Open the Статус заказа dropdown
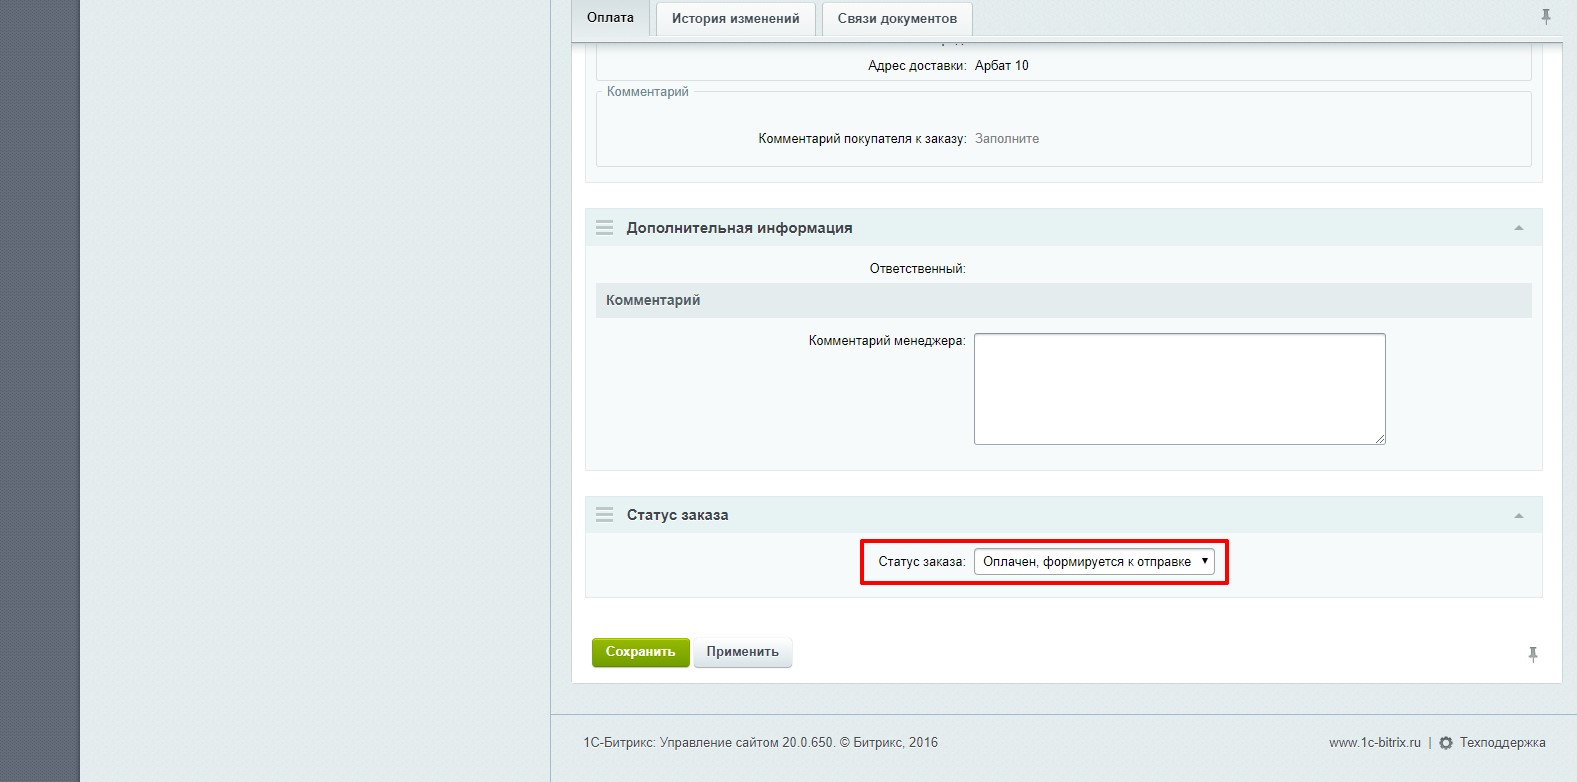Viewport: 1577px width, 782px height. point(1094,562)
